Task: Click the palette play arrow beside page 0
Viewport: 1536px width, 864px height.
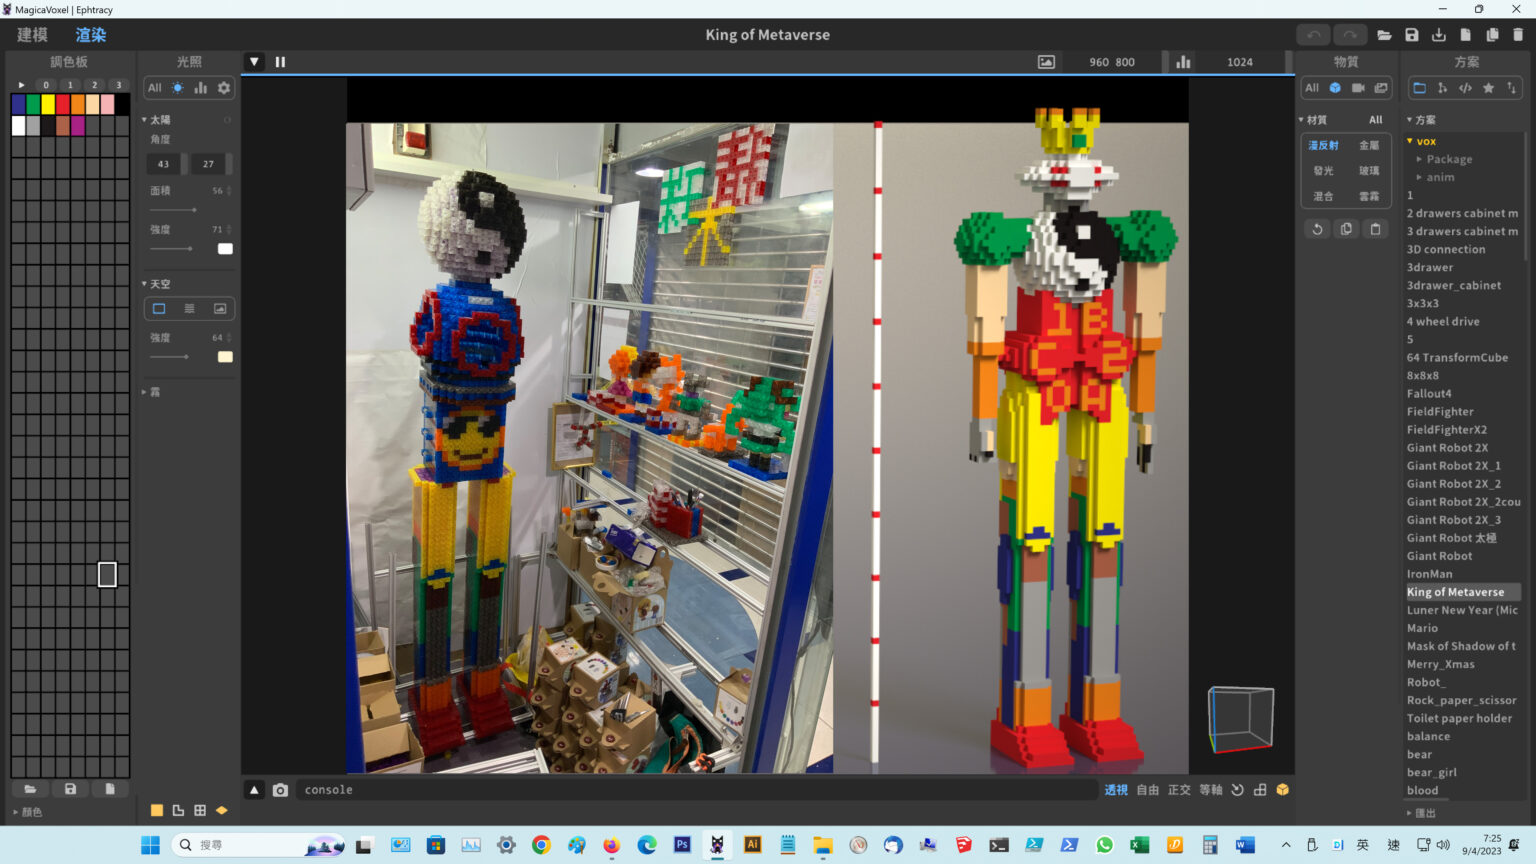Action: point(21,85)
